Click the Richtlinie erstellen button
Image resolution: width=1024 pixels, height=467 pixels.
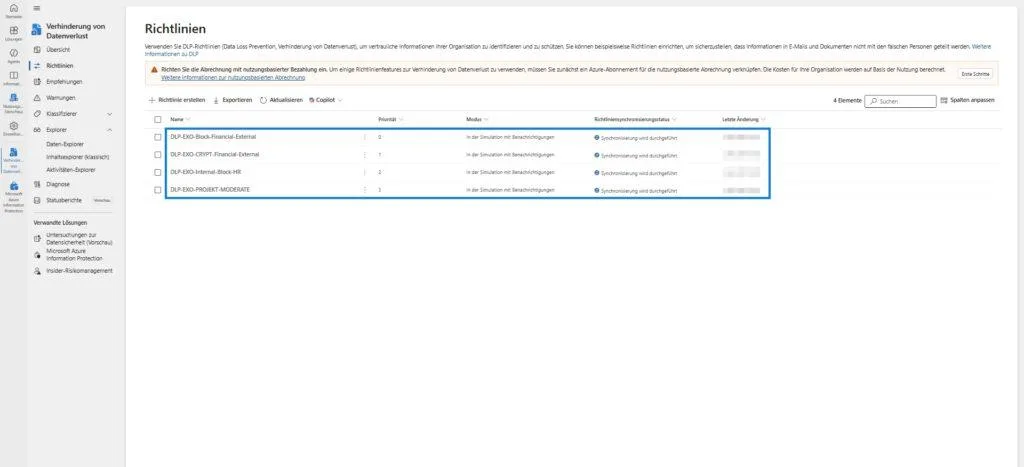[177, 101]
